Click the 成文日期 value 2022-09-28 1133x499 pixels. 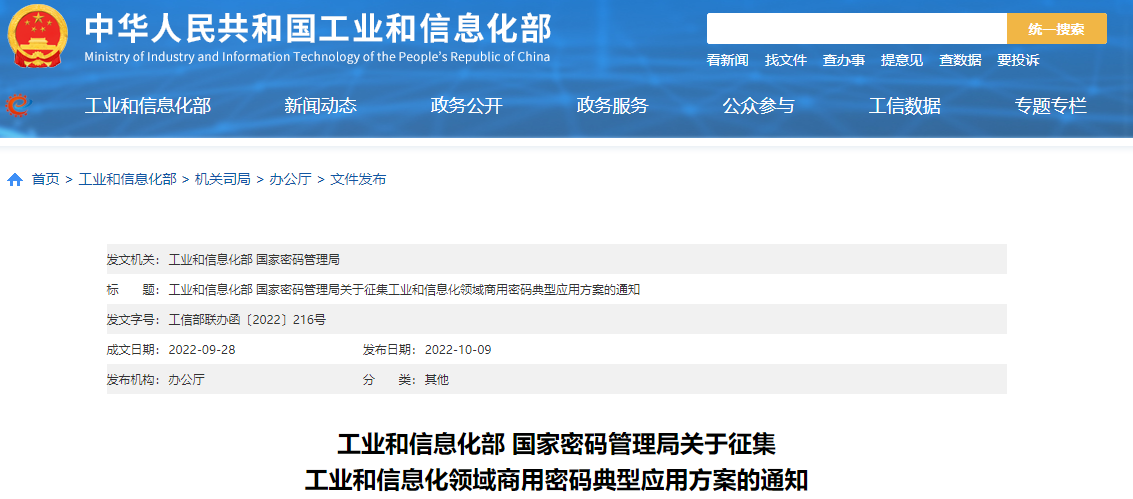tap(202, 350)
